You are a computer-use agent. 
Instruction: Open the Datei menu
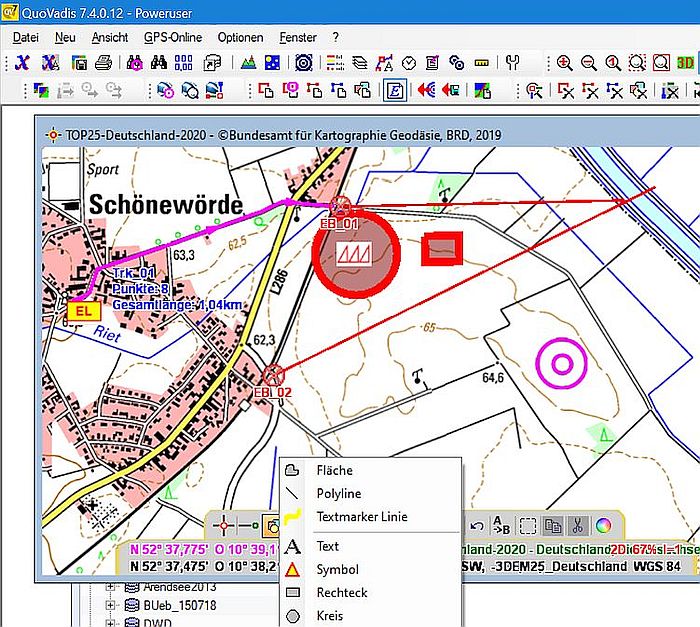tap(25, 38)
